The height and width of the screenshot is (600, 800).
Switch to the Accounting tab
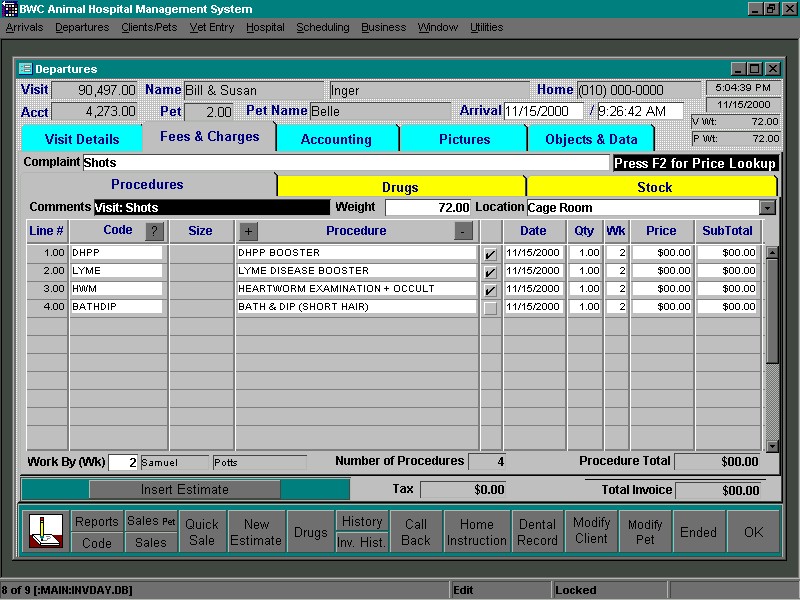[336, 139]
